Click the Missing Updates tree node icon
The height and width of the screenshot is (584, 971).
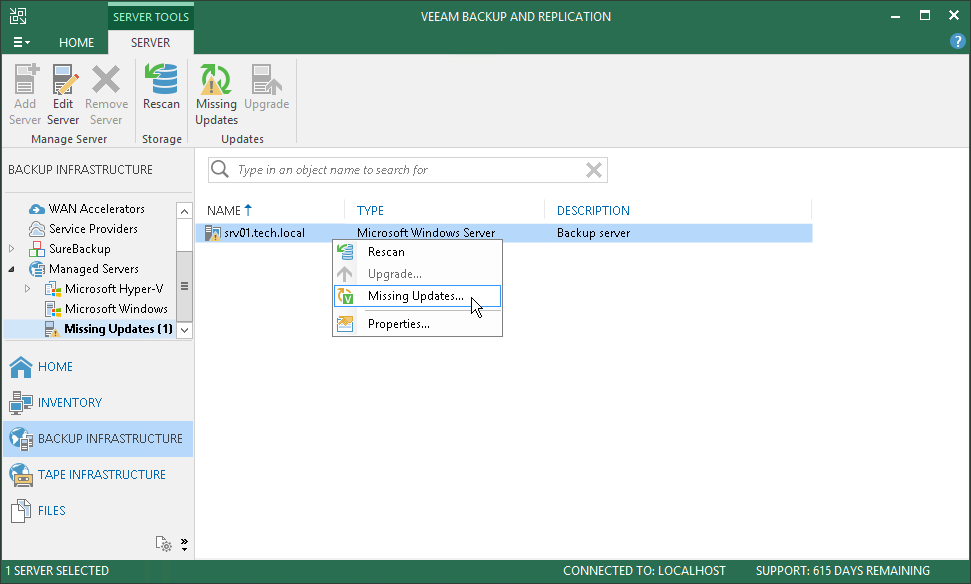52,329
